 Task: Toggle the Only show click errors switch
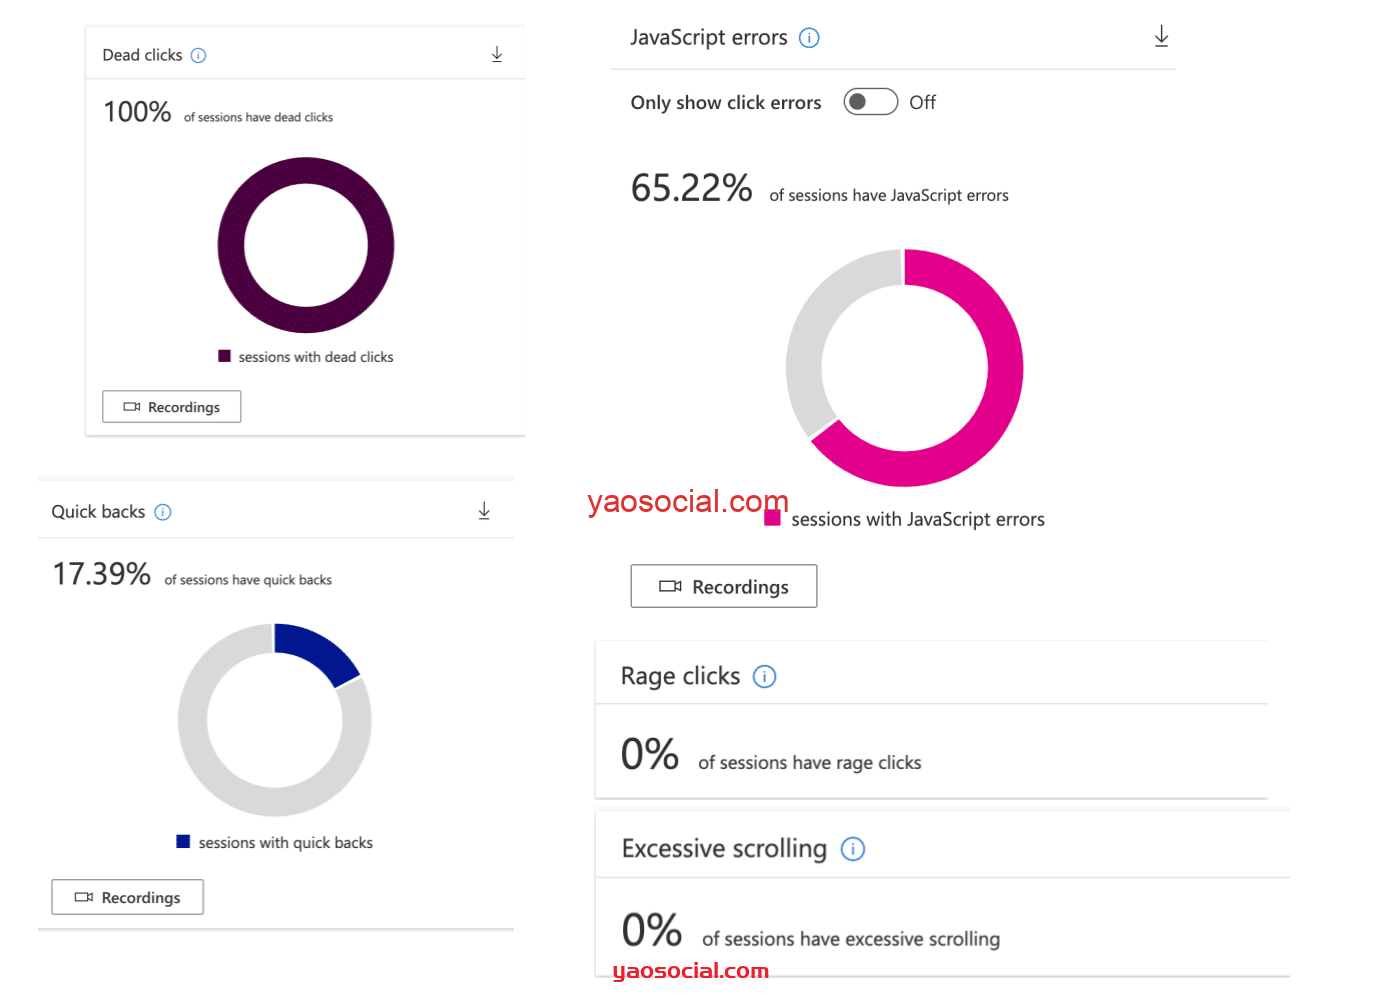tap(870, 102)
